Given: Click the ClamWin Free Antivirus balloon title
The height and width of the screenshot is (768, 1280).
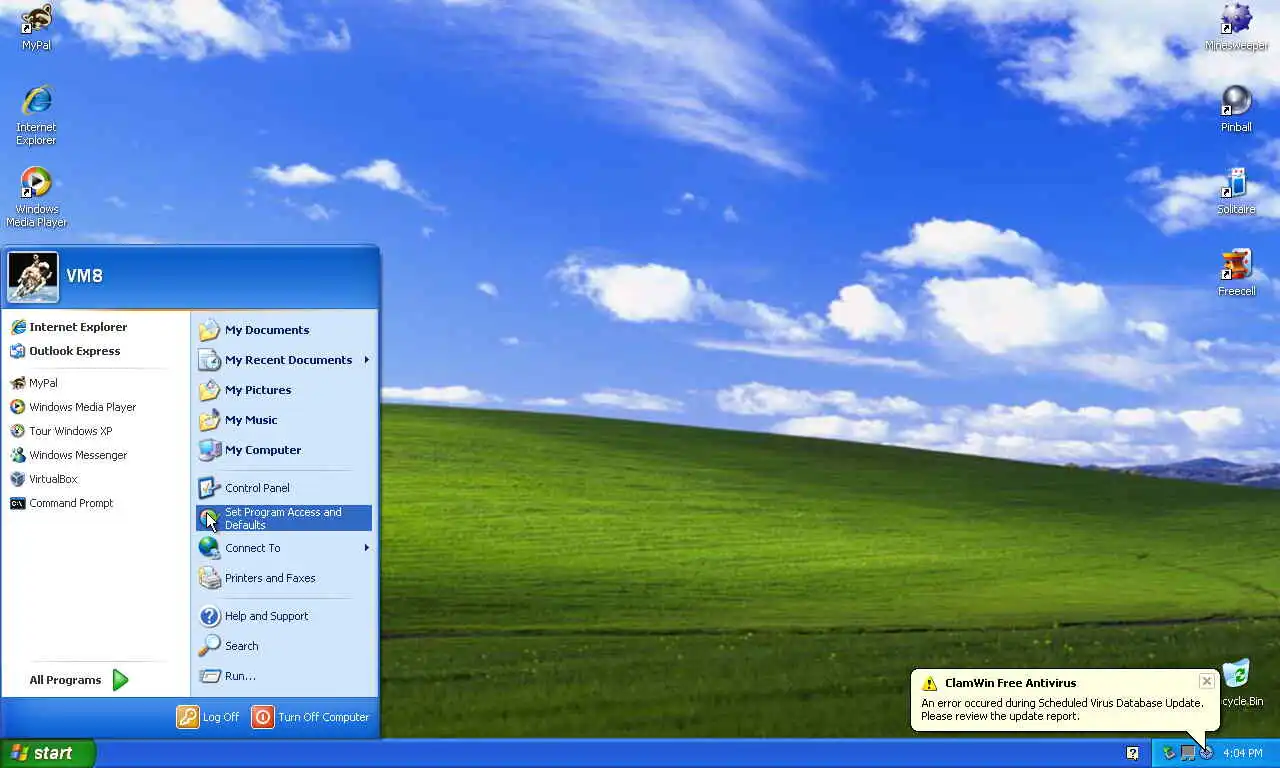Looking at the screenshot, I should pos(1011,683).
